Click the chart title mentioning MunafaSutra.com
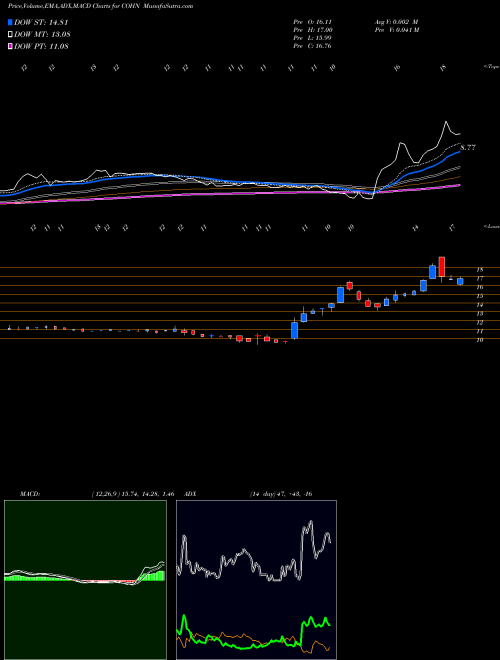The height and width of the screenshot is (660, 500). coord(101,6)
